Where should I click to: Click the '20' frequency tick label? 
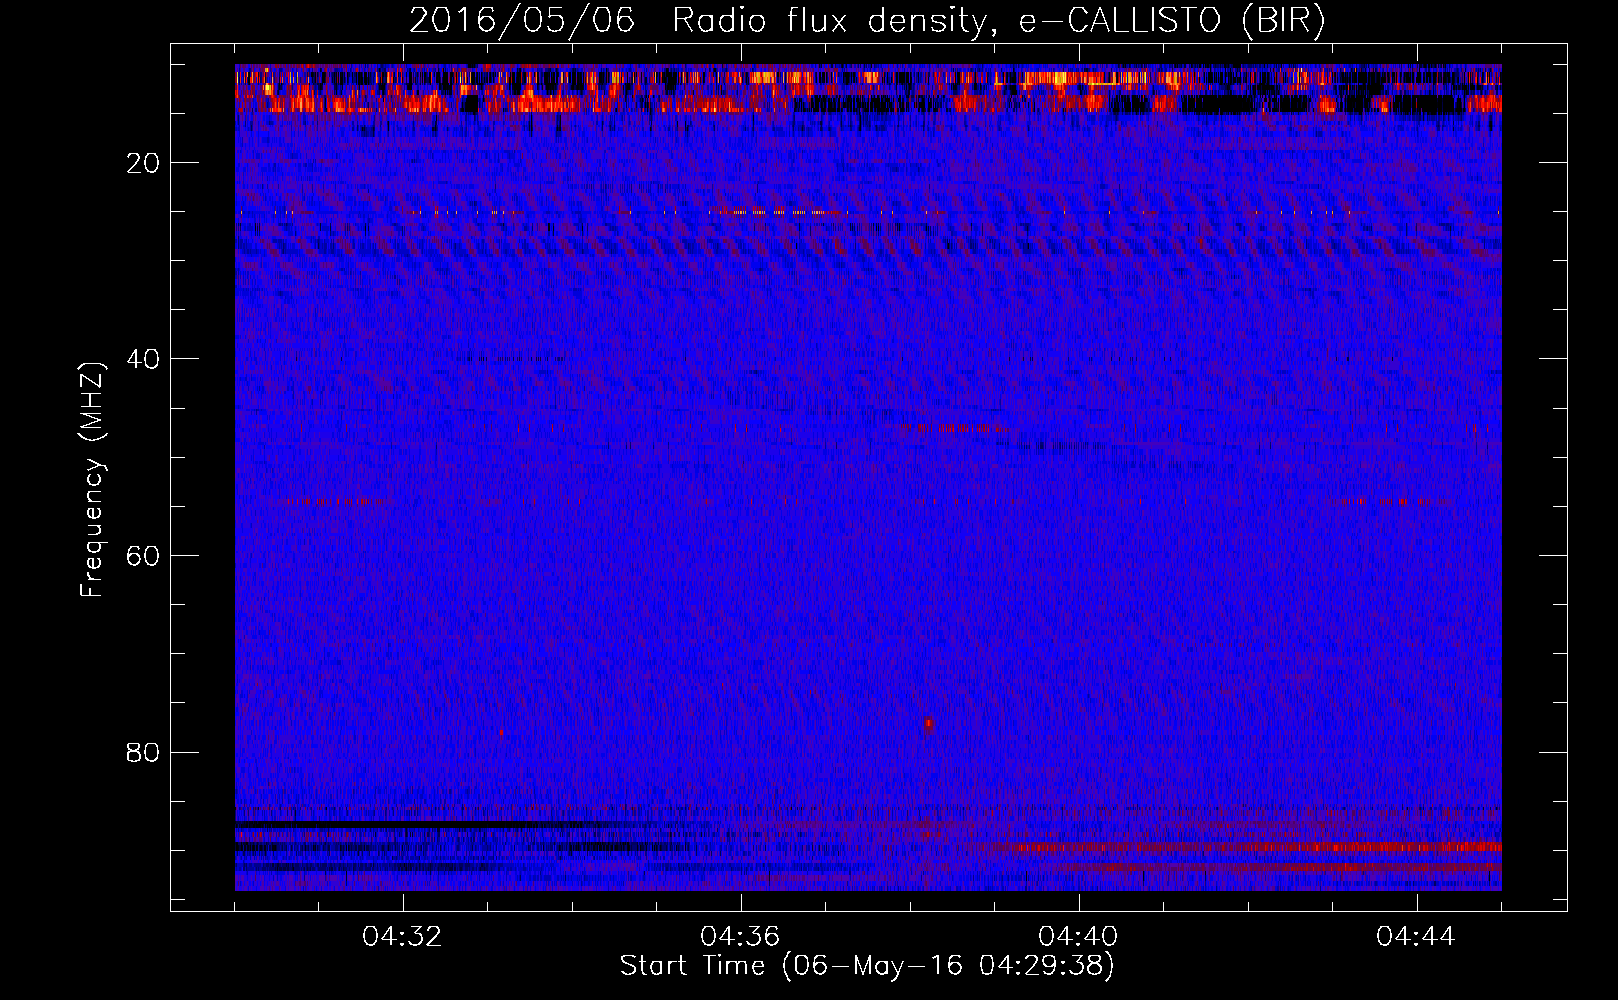coord(144,163)
